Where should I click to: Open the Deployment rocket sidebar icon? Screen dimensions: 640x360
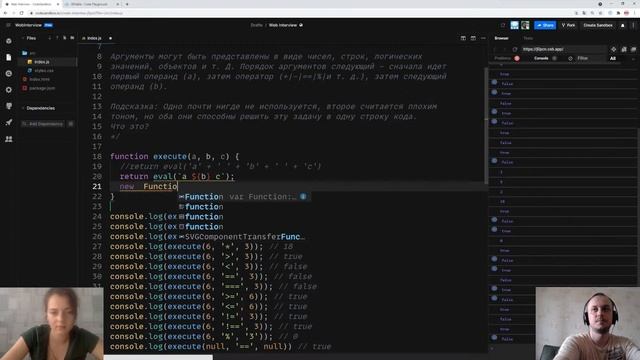[9, 122]
